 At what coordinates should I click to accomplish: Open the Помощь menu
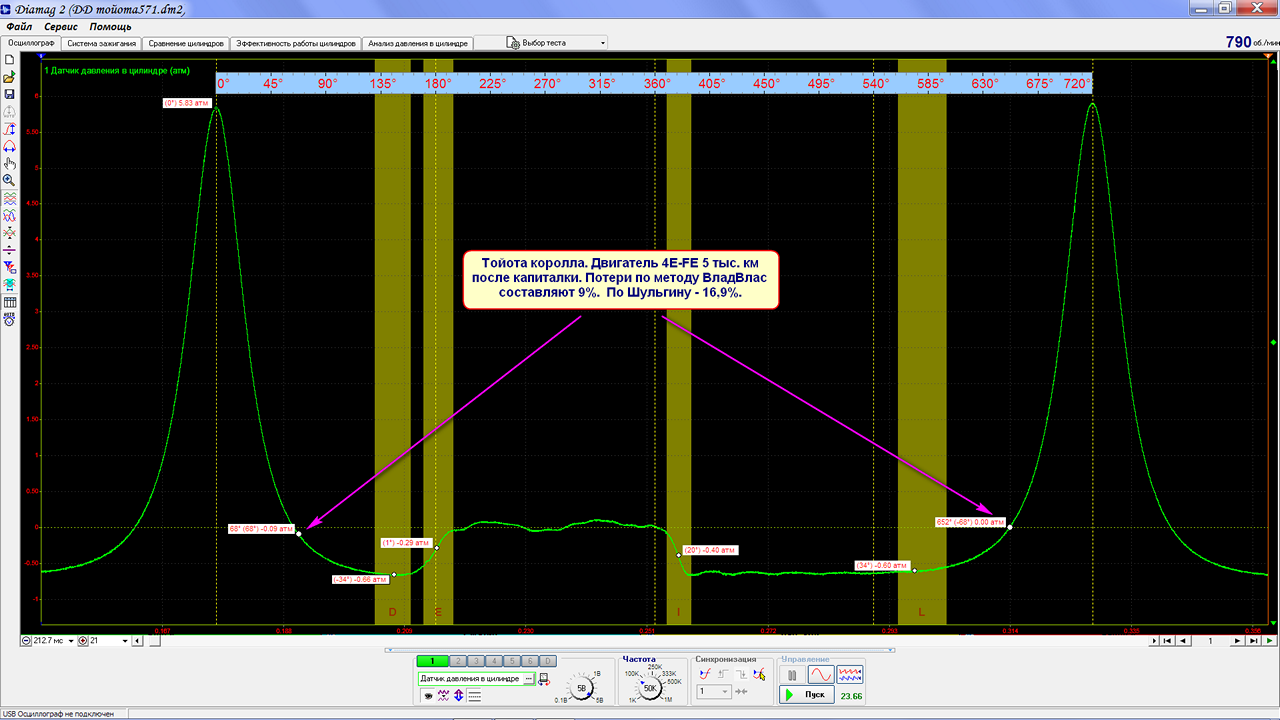point(110,27)
